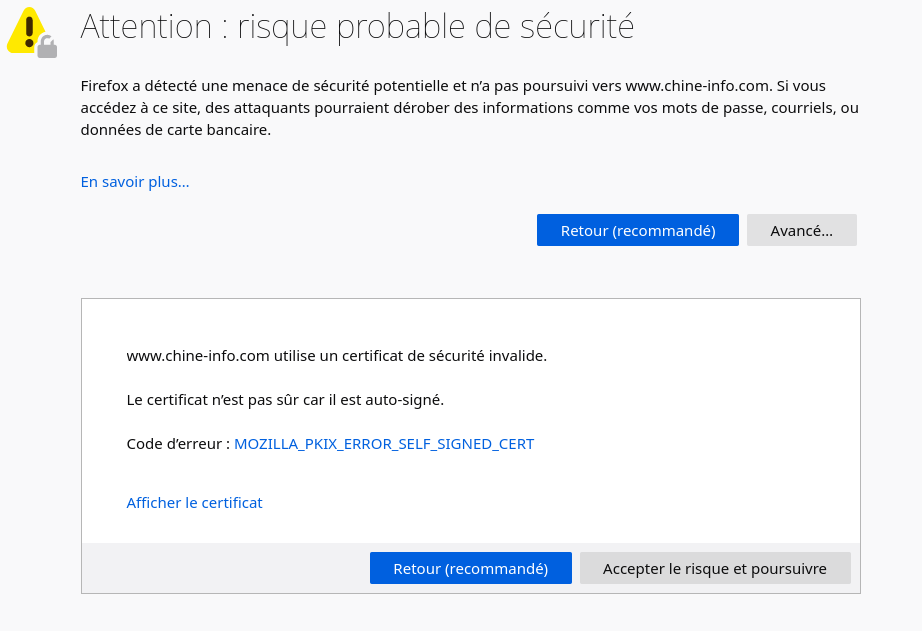
Task: Click "www.chine-info.com" in the top warning paragraph
Action: pos(692,86)
